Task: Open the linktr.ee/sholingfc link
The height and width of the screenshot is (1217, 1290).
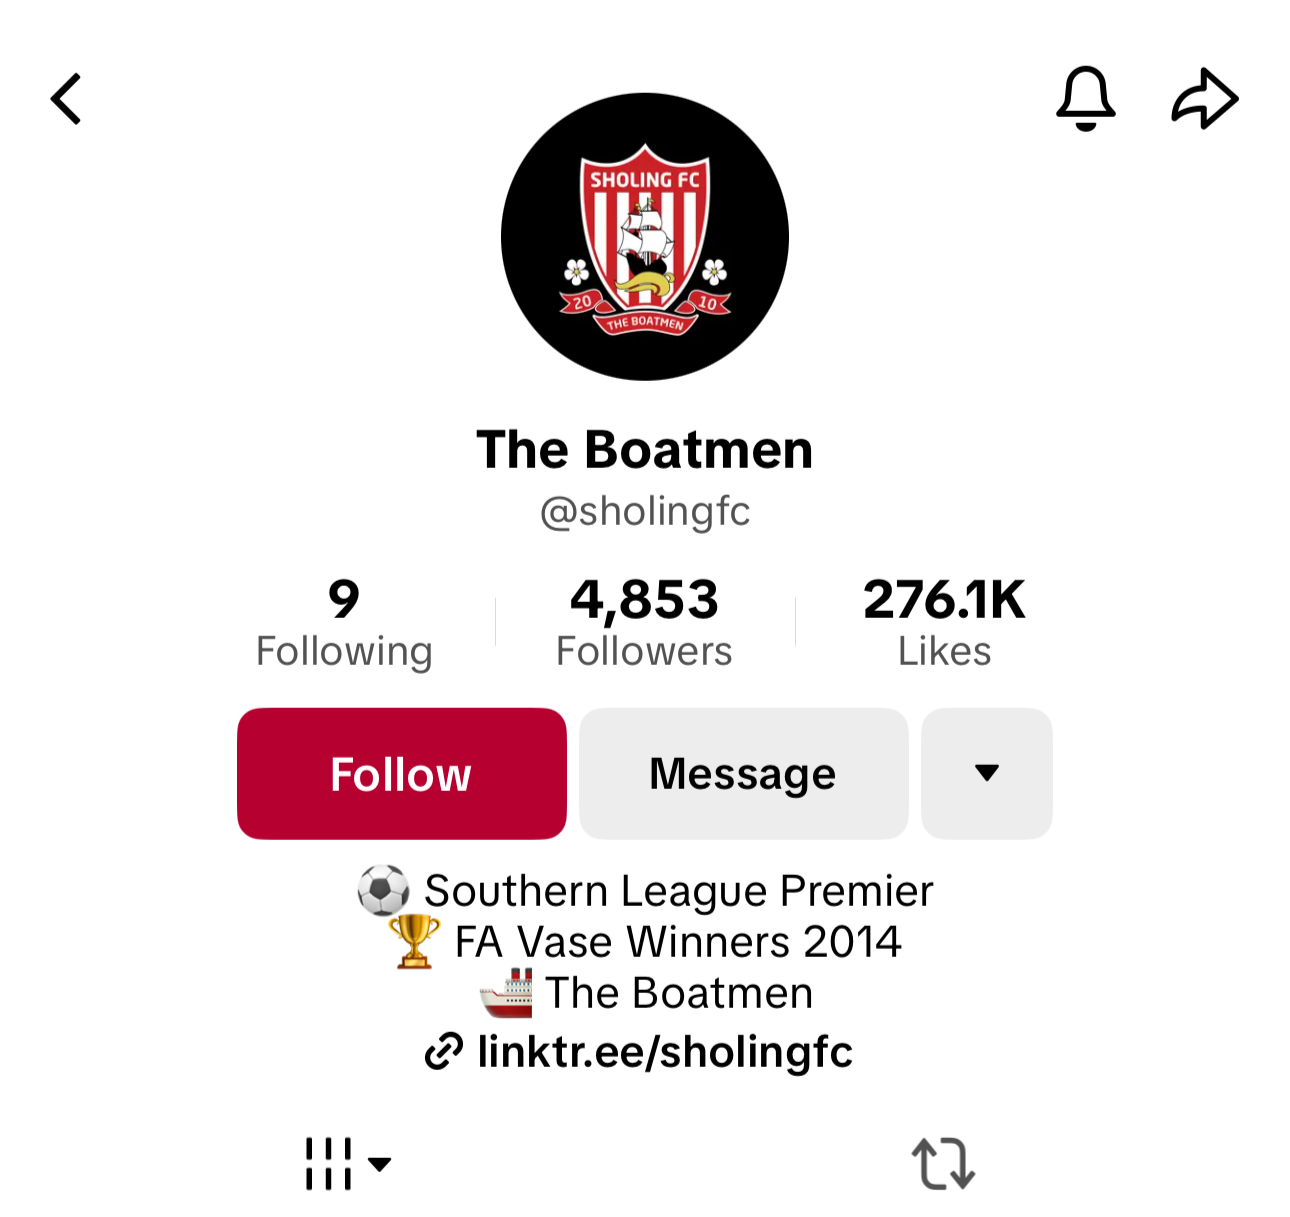Action: coord(665,1052)
